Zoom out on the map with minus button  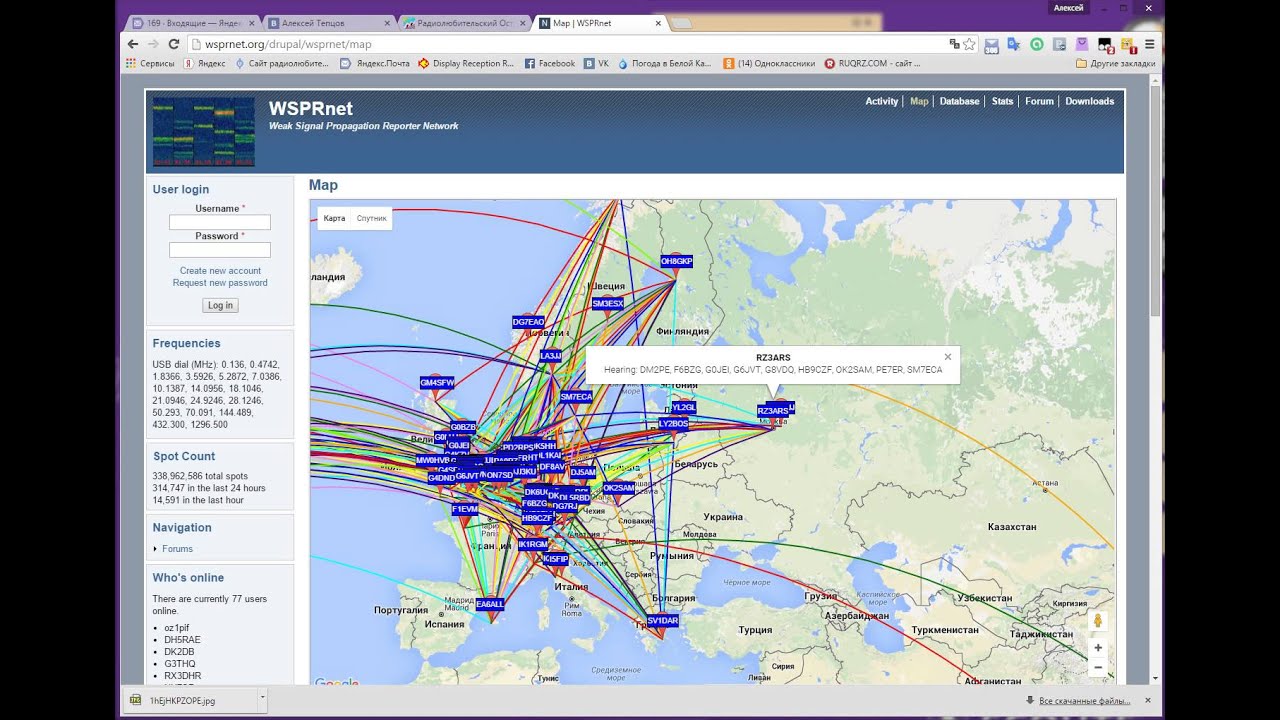click(x=1098, y=667)
